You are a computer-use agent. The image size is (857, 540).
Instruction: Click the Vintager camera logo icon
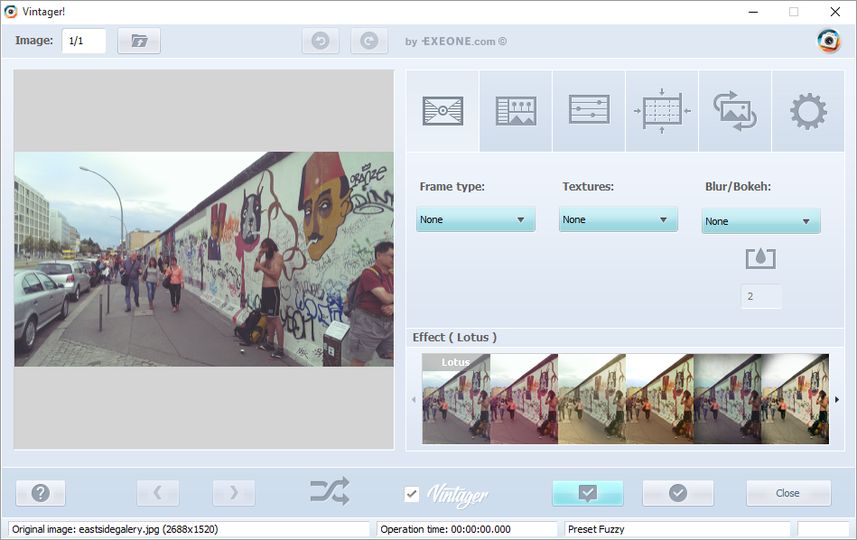click(x=829, y=41)
